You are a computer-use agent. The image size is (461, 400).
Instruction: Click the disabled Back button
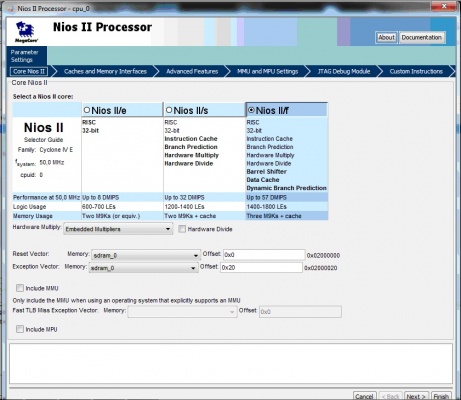point(390,396)
